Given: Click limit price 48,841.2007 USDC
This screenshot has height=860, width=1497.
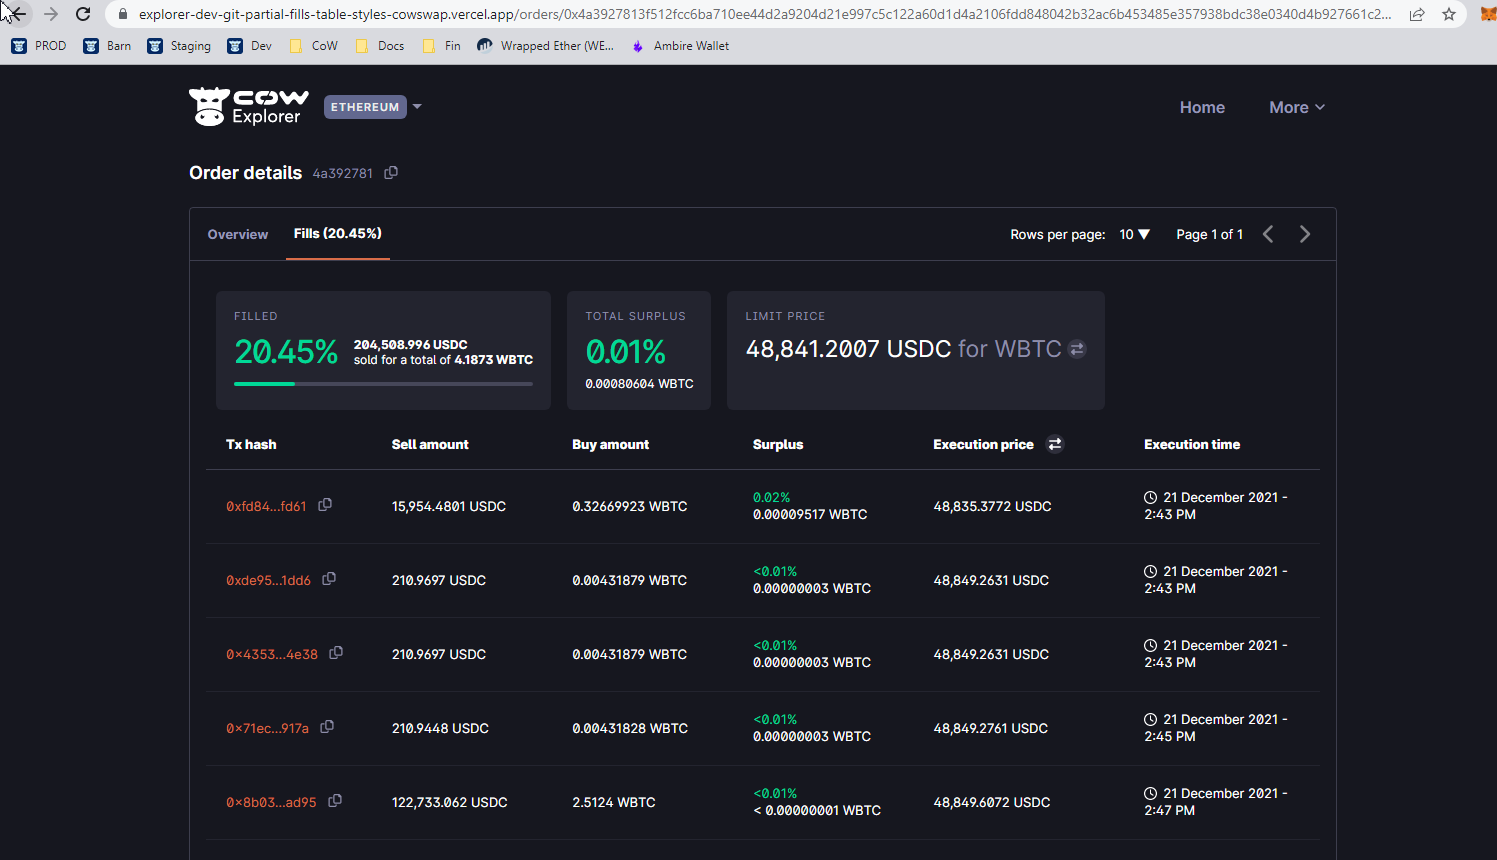Looking at the screenshot, I should (848, 349).
